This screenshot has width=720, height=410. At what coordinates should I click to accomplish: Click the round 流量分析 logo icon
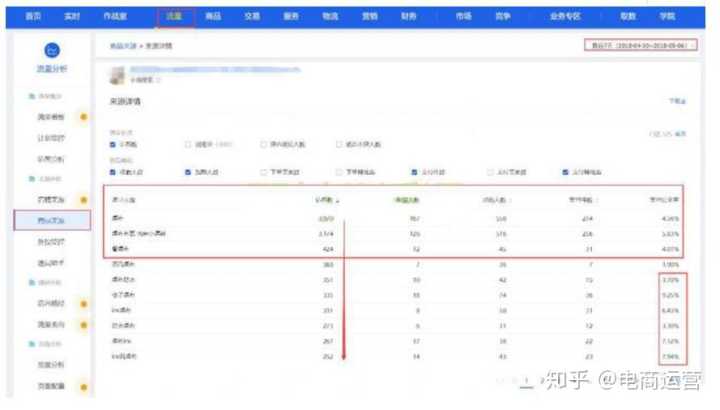point(52,50)
